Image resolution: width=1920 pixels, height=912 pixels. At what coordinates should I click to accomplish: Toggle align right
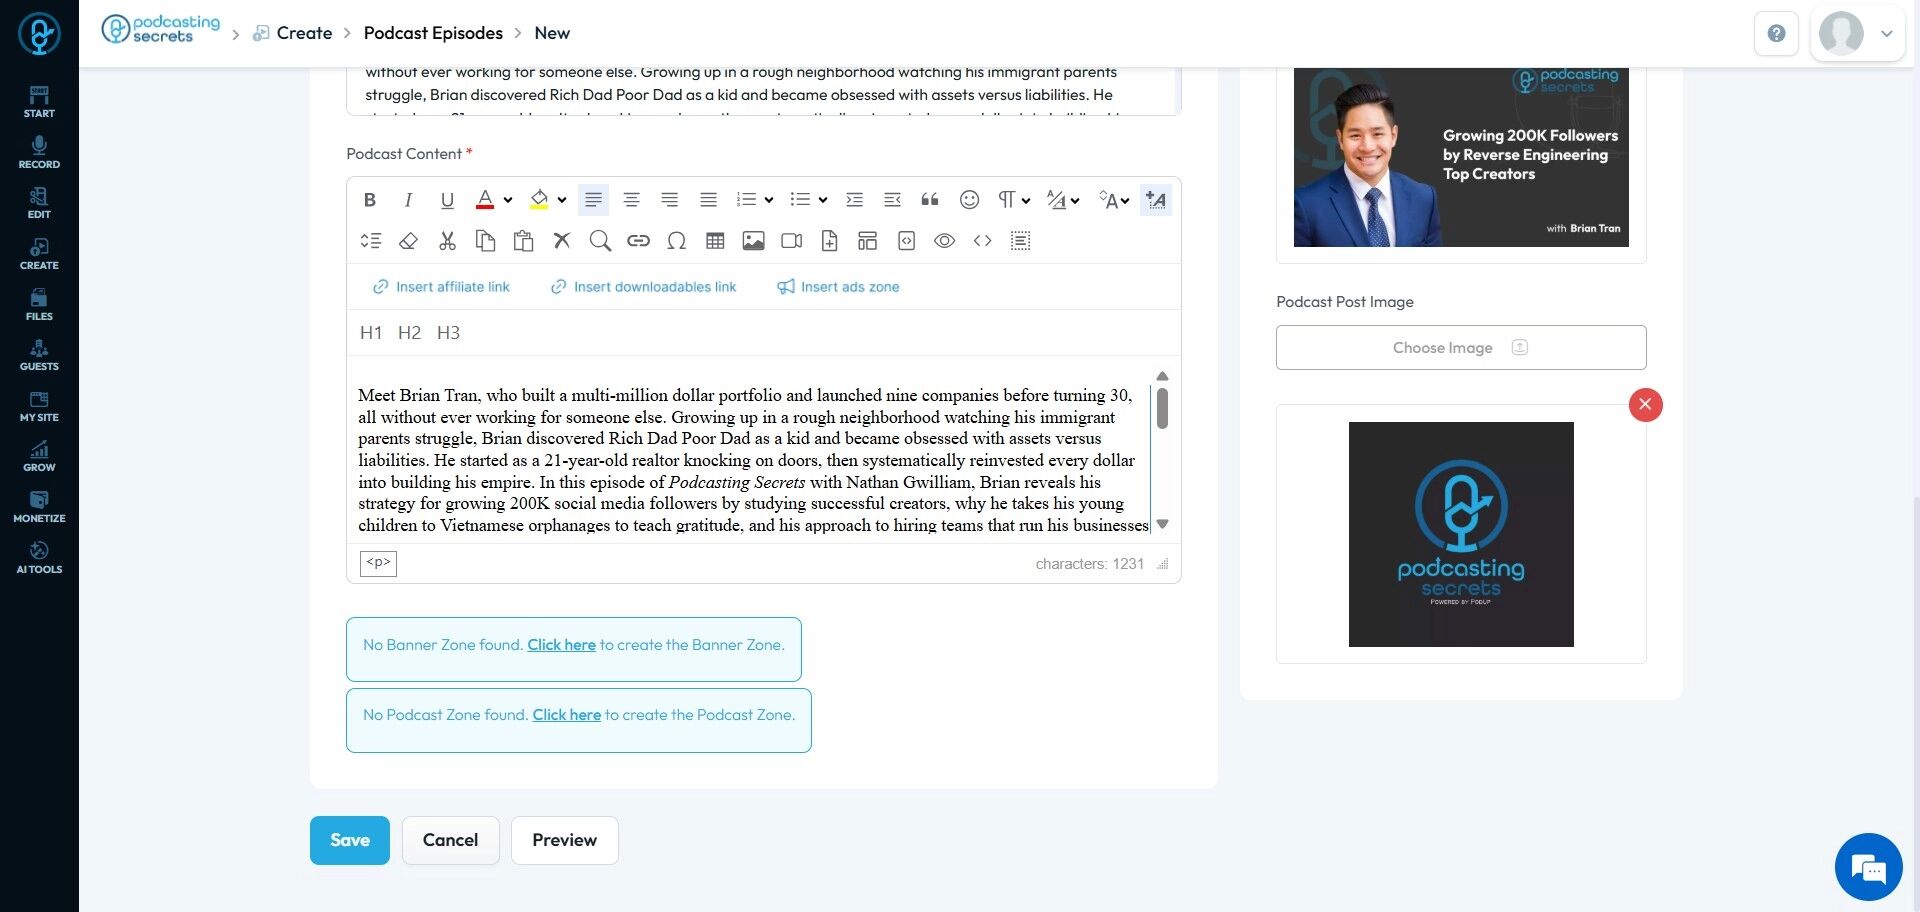tap(670, 200)
